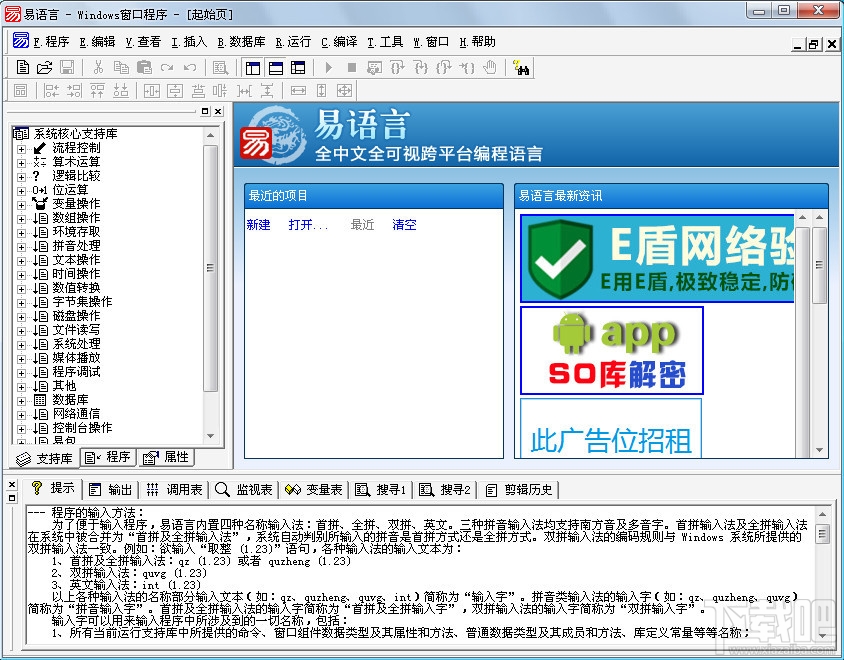Click the Cut scissors toolbar icon
The image size is (844, 660).
coord(98,68)
